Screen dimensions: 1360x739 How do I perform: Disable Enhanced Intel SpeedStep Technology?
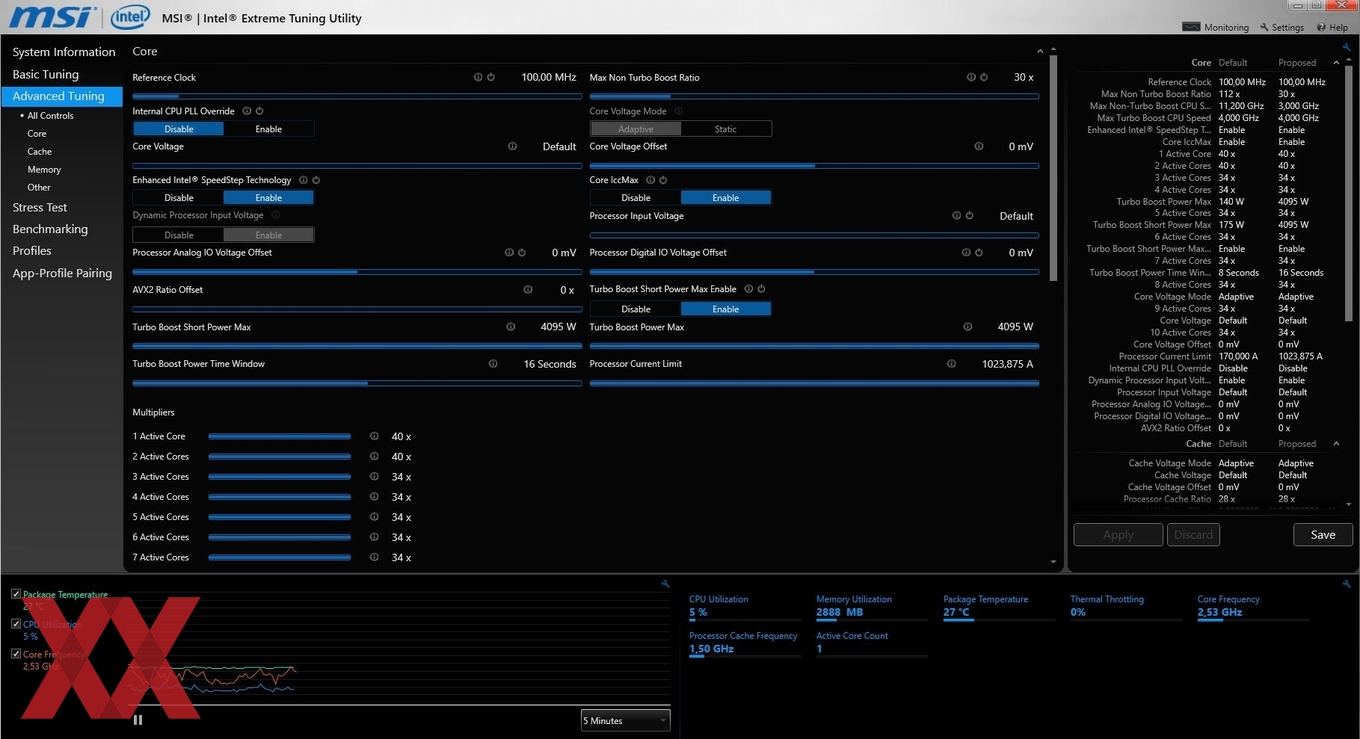[179, 198]
